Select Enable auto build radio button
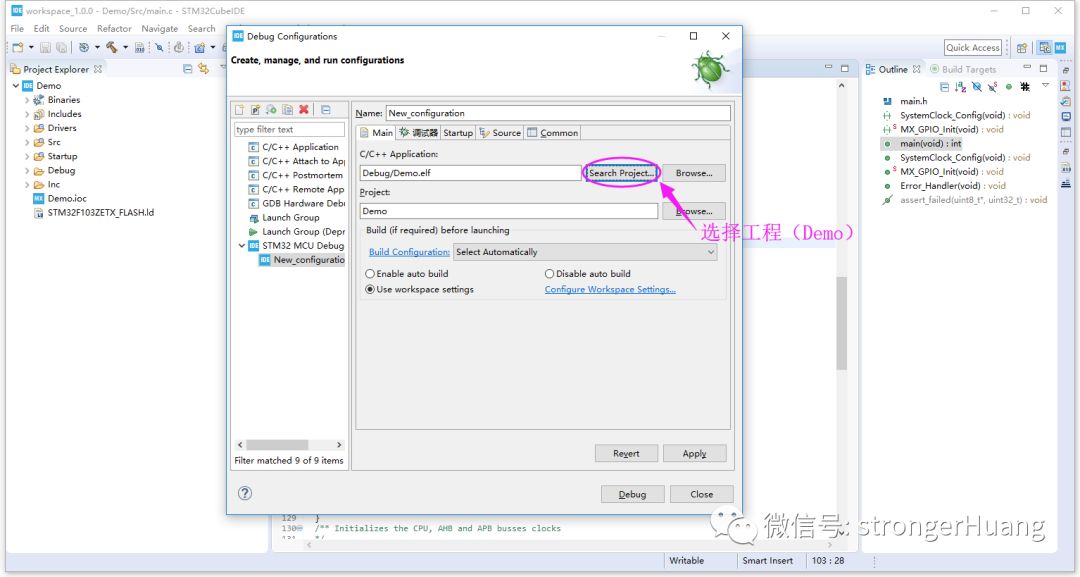 [370, 274]
